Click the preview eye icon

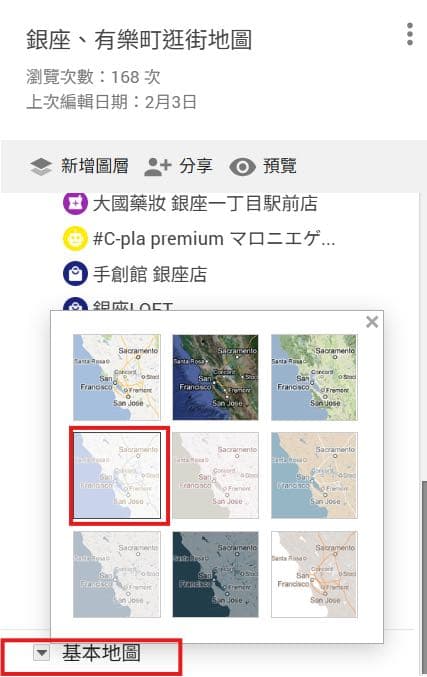[x=242, y=167]
